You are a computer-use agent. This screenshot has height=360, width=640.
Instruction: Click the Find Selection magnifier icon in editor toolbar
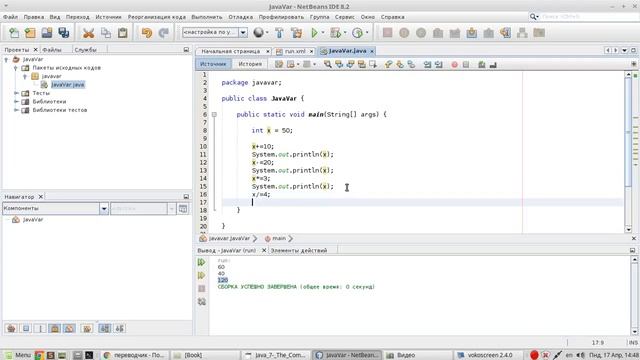pos(327,64)
